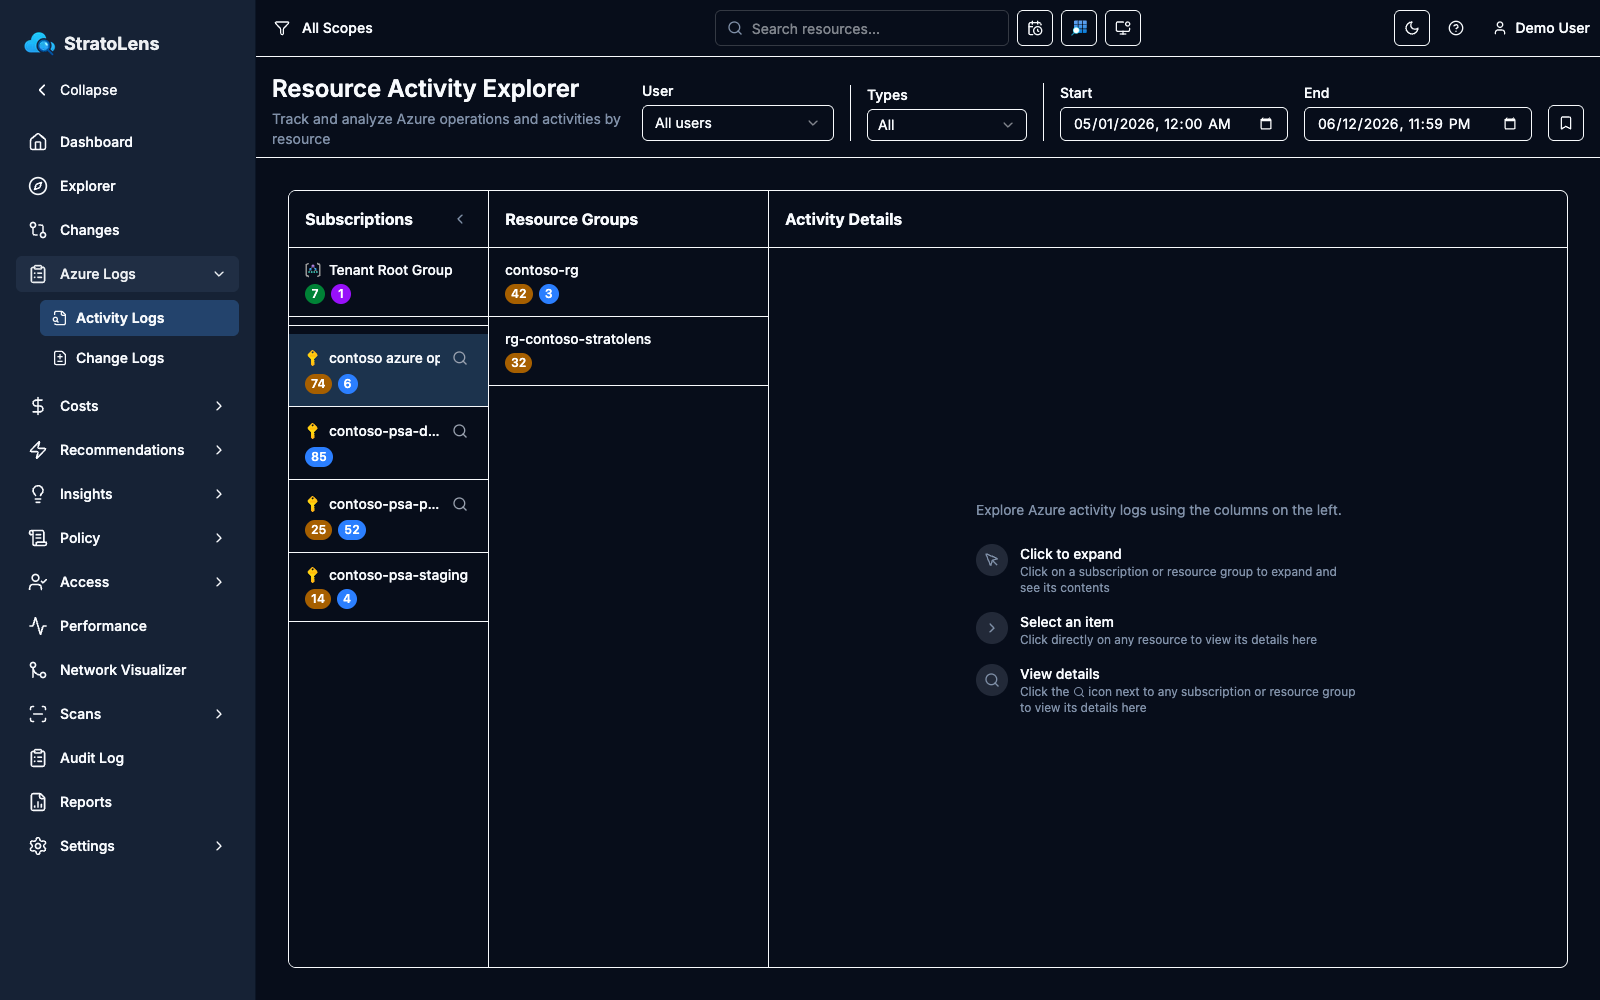Expand the Insights menu

[127, 494]
